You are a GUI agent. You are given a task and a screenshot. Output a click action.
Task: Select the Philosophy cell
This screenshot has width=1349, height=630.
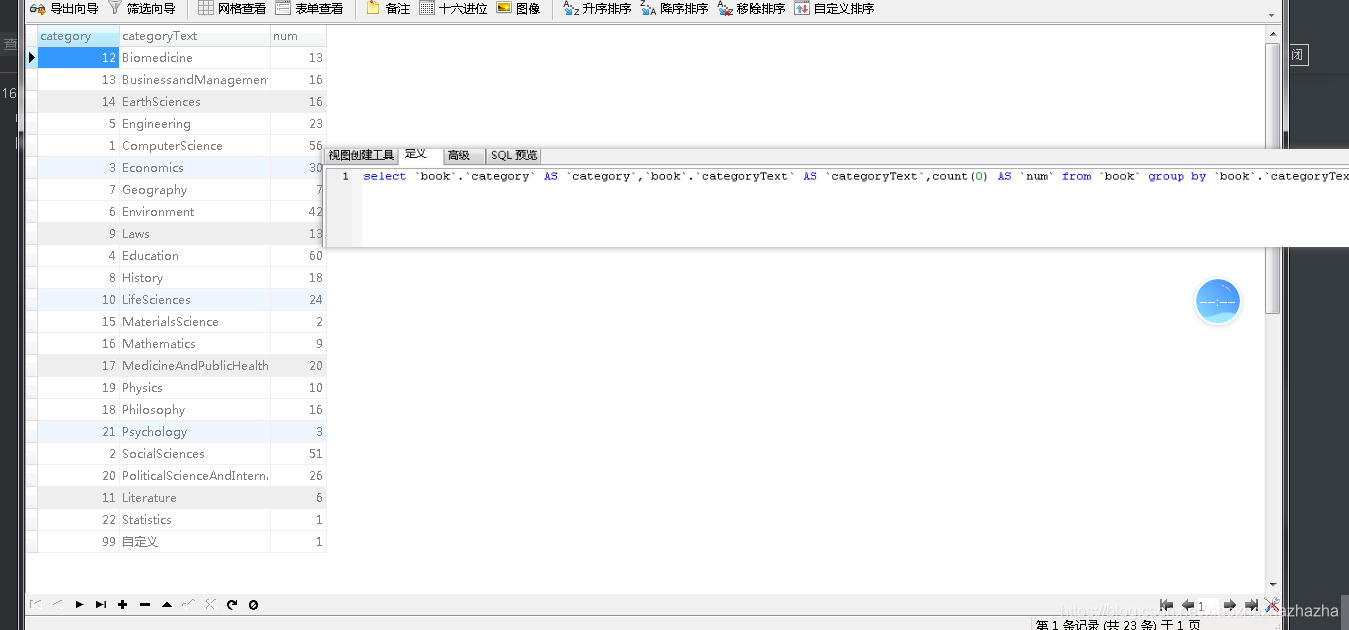pos(195,410)
